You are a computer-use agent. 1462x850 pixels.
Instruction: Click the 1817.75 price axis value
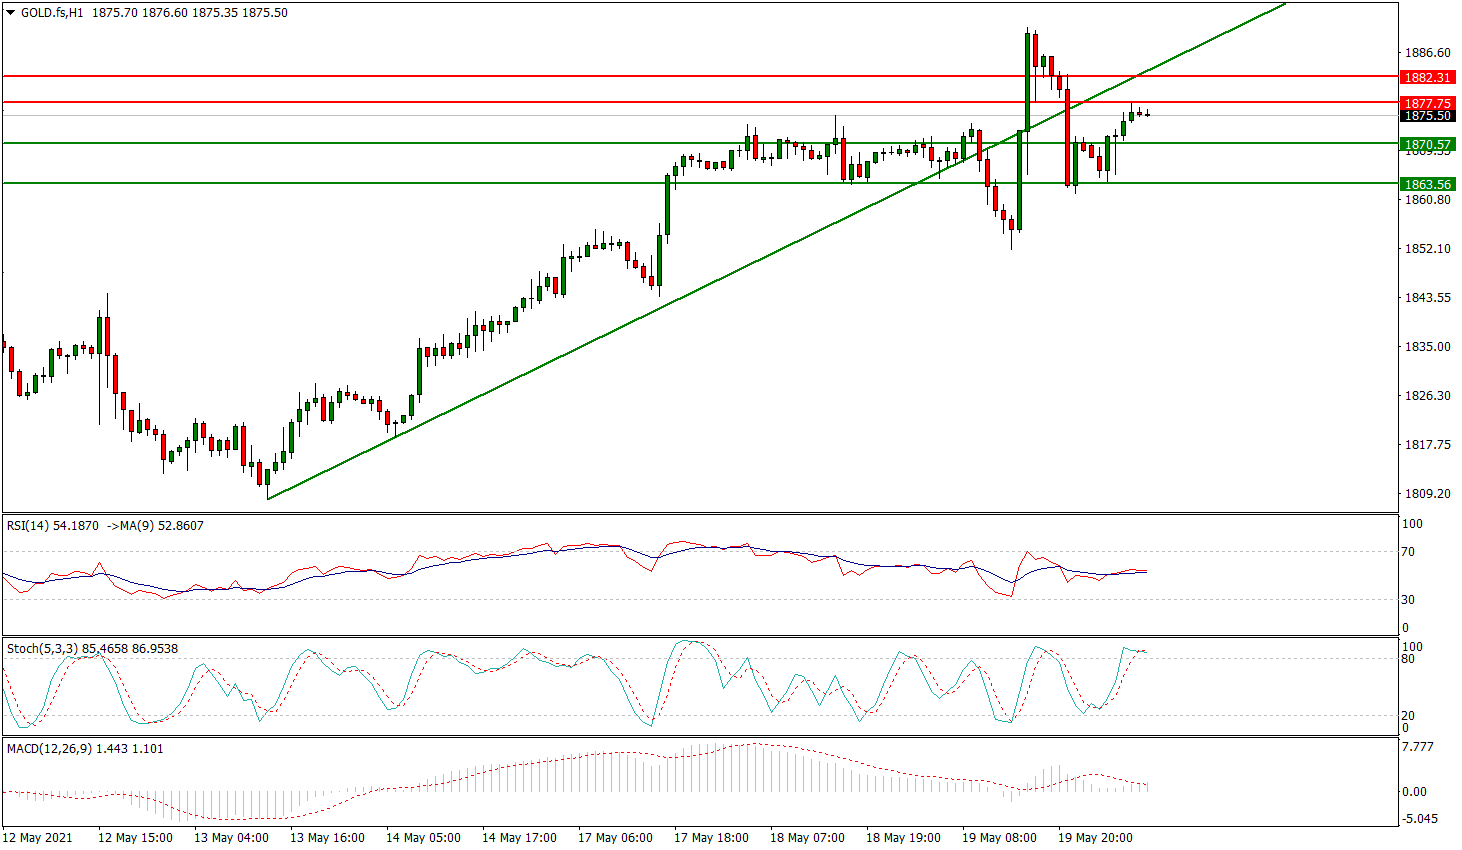click(x=1428, y=445)
